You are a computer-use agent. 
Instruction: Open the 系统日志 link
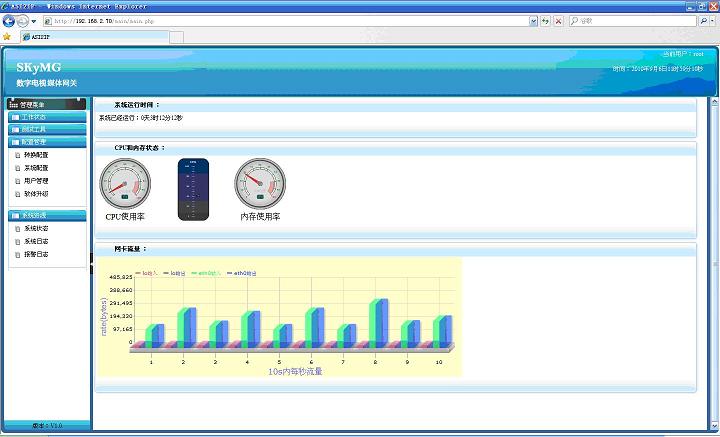[x=36, y=241]
